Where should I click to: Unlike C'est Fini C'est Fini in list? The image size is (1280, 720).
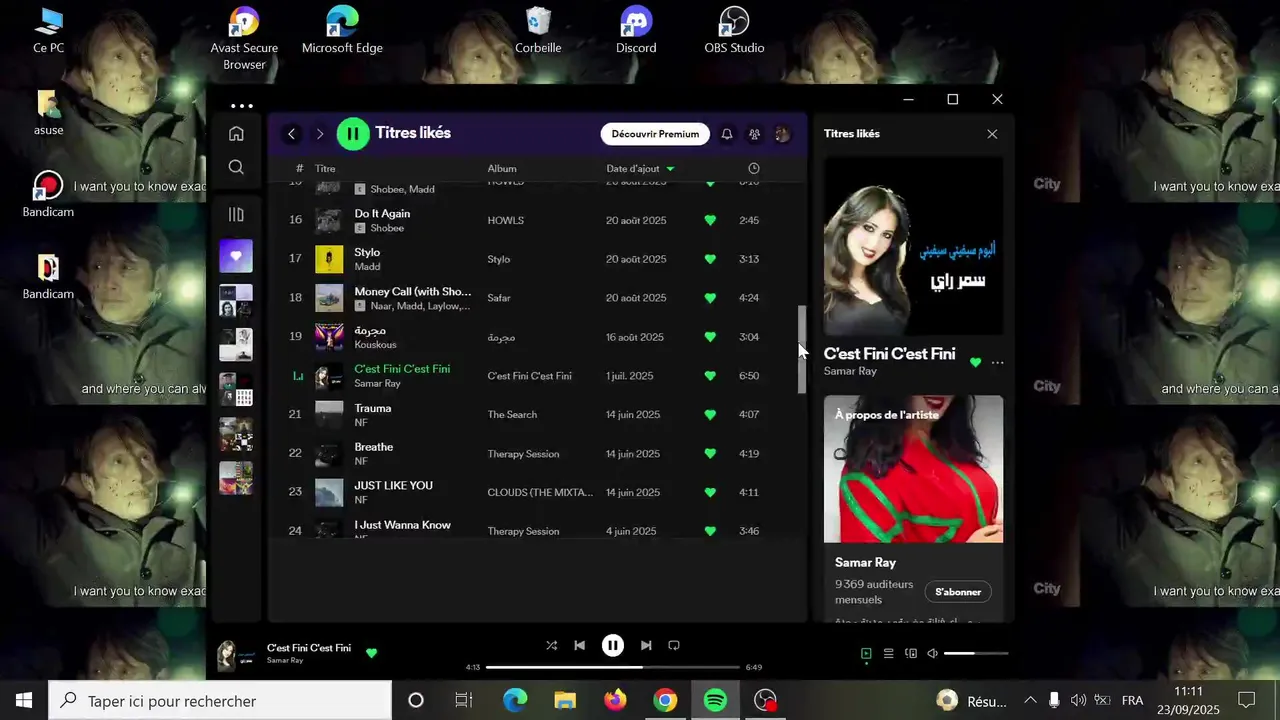pos(710,376)
